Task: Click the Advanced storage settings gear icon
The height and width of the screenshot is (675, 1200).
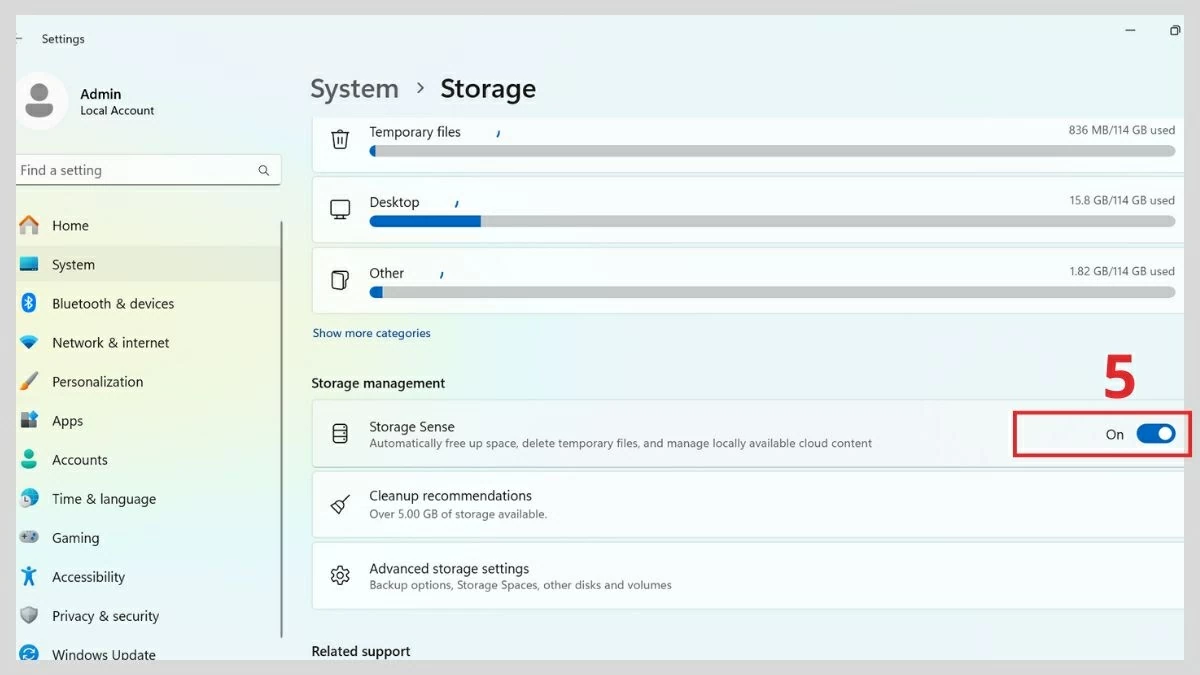Action: click(x=340, y=575)
